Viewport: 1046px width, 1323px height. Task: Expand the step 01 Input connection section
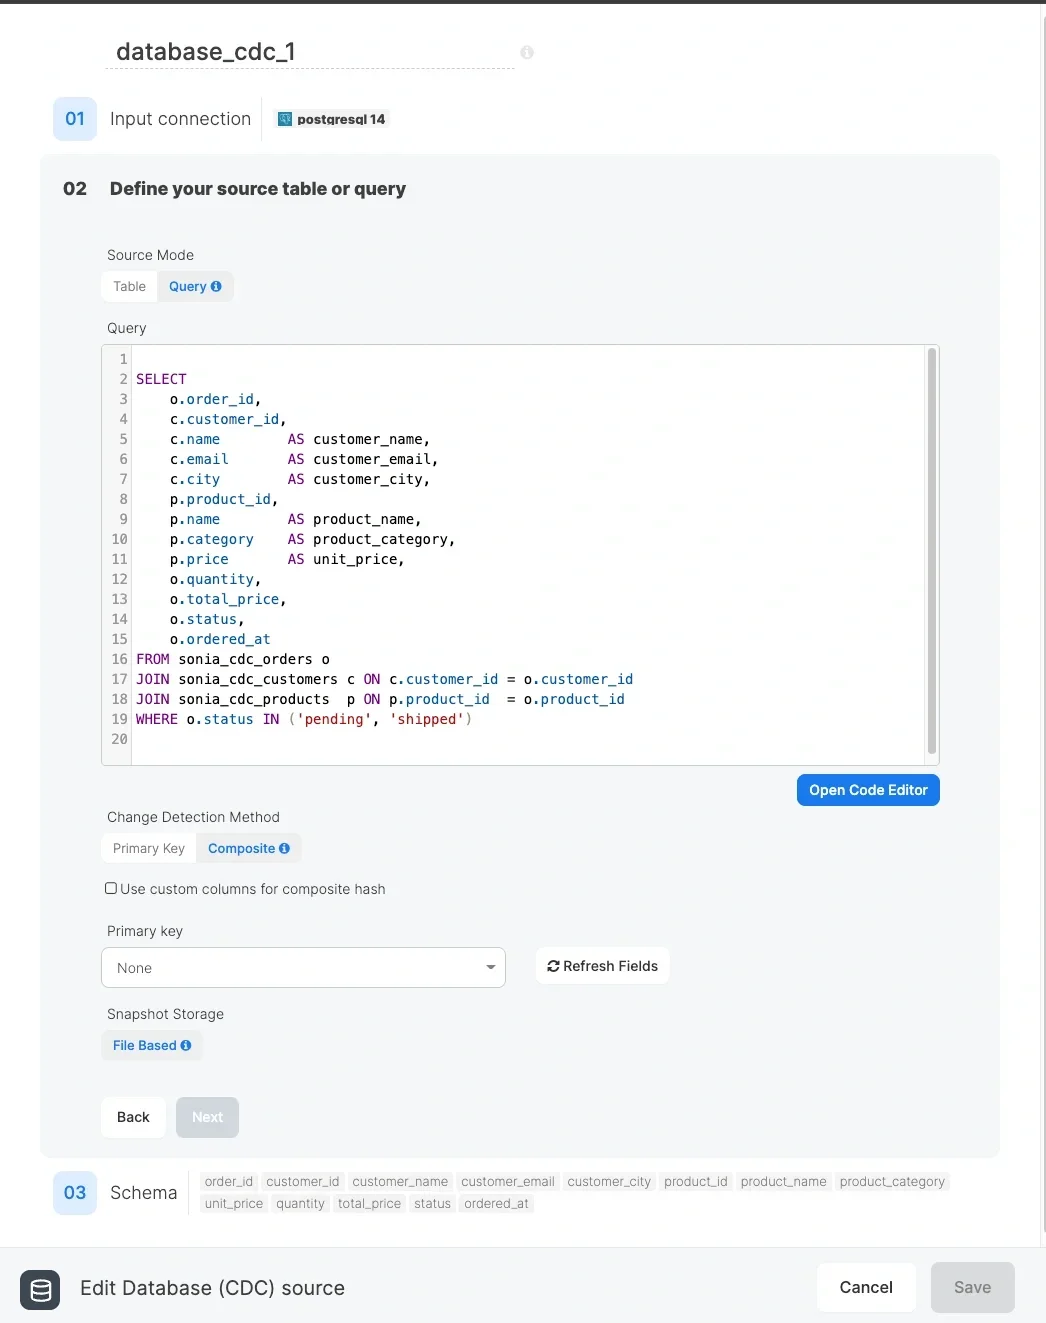coord(180,119)
